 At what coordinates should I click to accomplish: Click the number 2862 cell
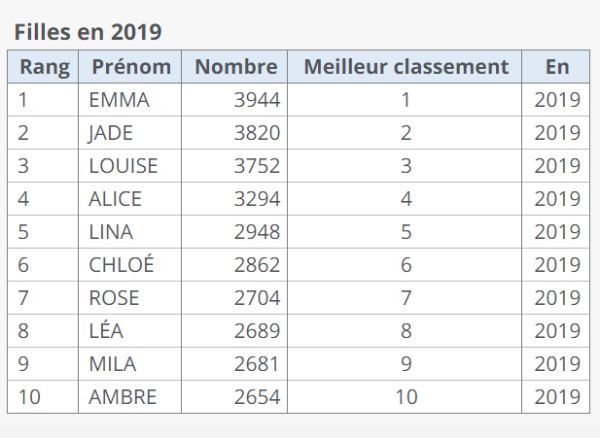[x=257, y=265]
